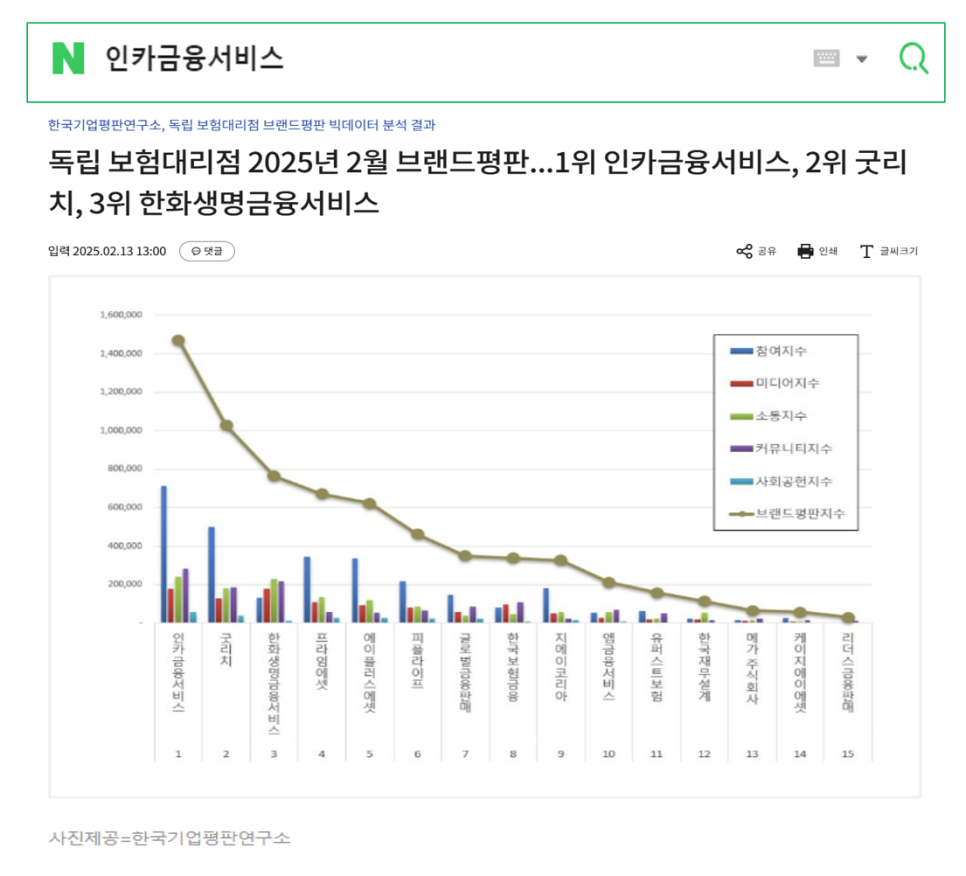Screen dimensions: 966x876
Task: Click the date text 입력 2025.02.13 13:00
Action: [107, 251]
